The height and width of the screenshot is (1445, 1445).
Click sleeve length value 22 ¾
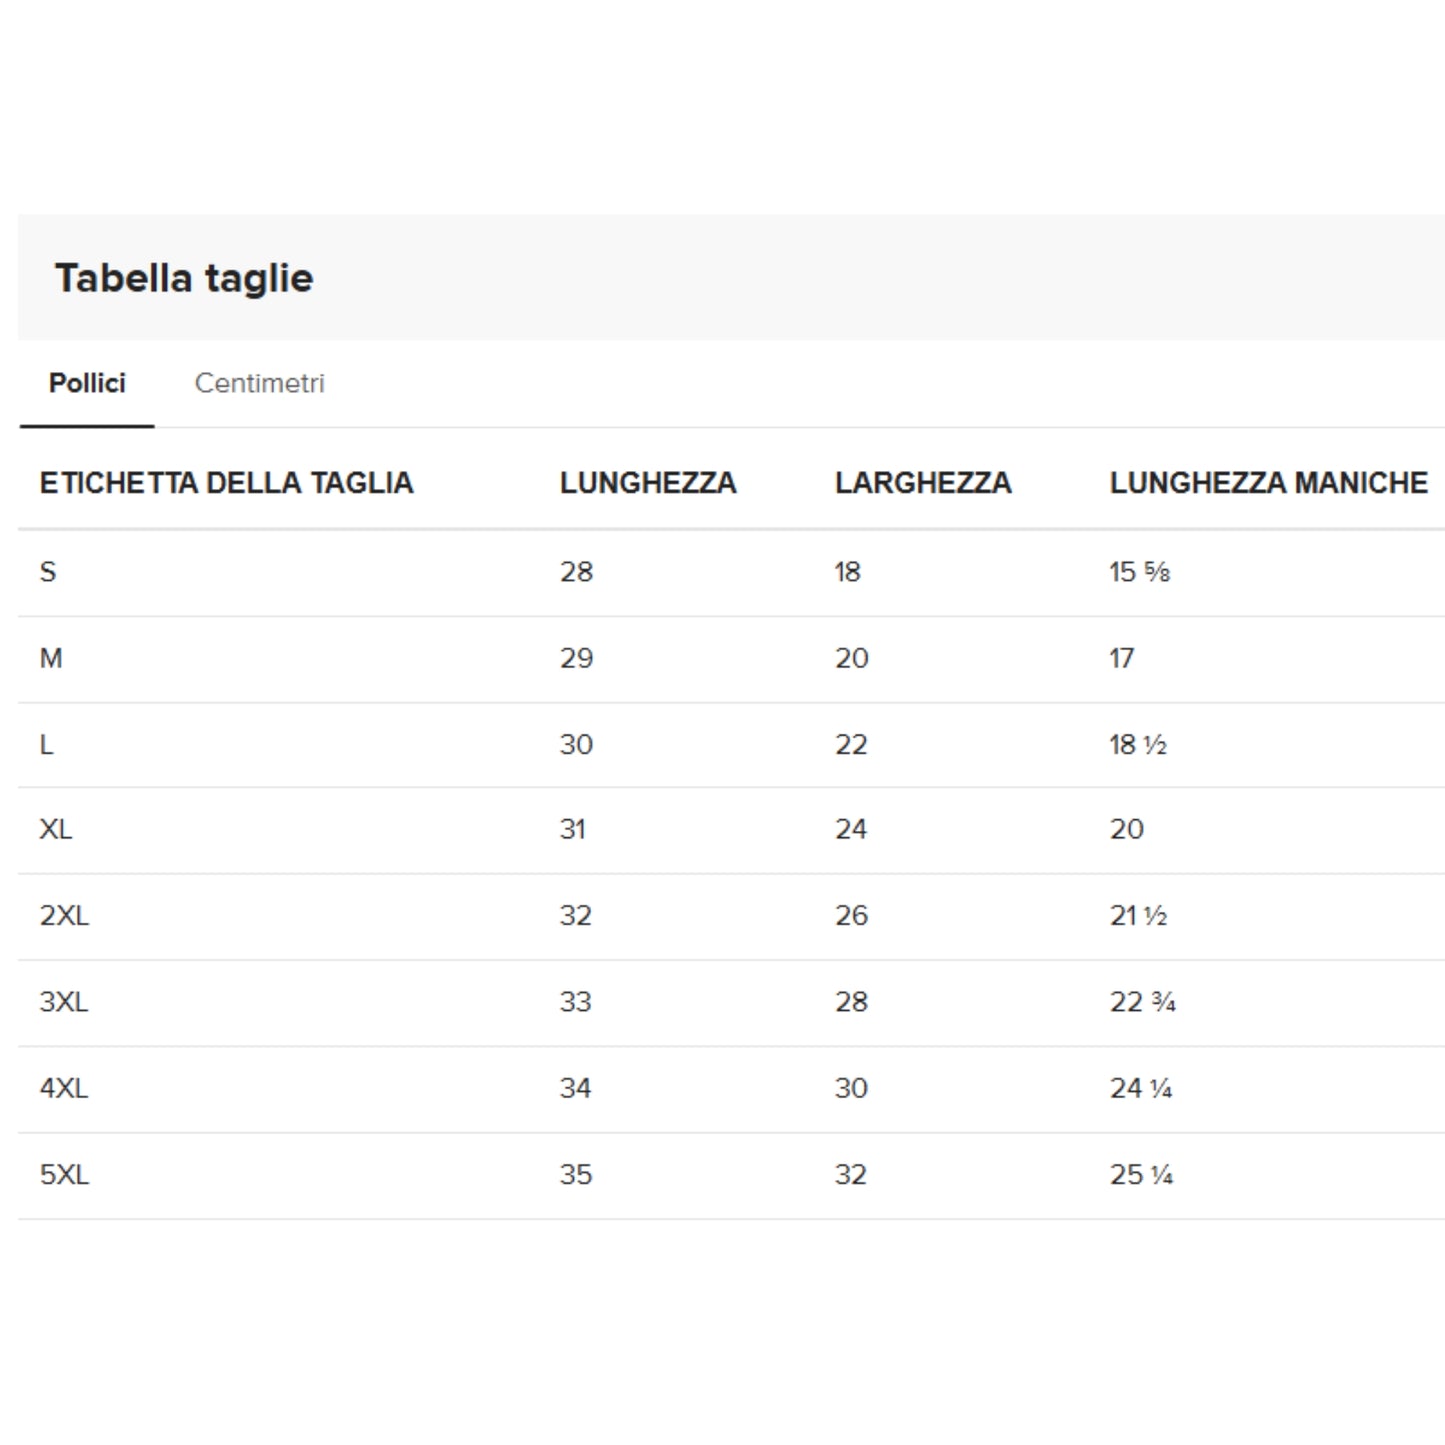(x=1142, y=1002)
